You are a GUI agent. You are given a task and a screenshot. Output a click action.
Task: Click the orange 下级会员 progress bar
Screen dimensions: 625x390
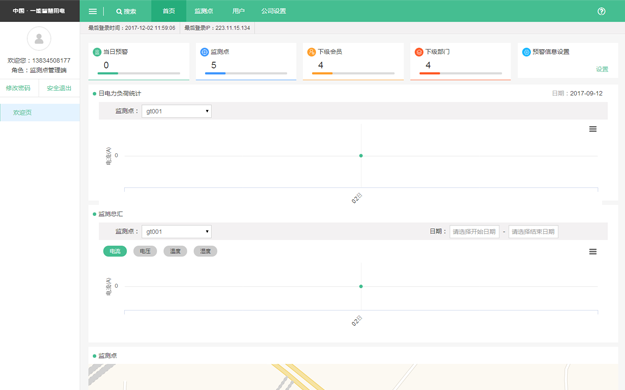click(x=353, y=73)
